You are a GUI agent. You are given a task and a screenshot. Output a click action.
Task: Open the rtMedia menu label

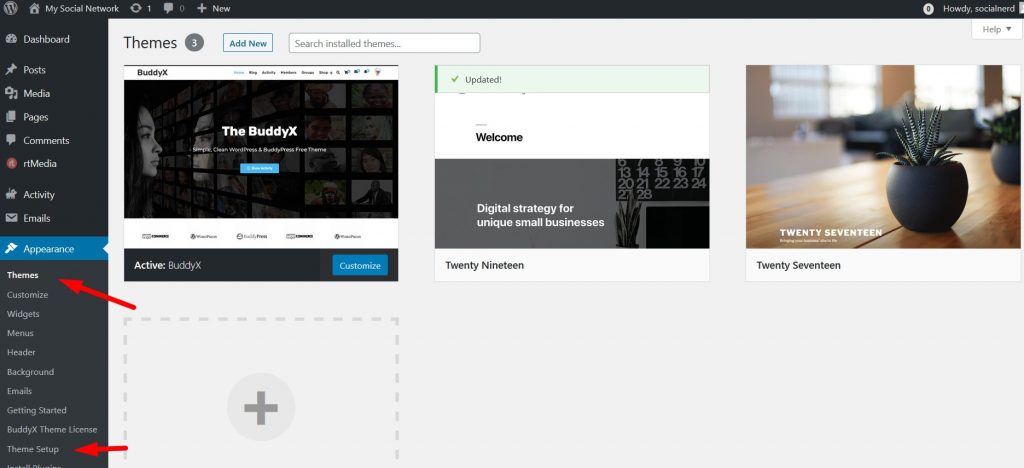coord(40,164)
